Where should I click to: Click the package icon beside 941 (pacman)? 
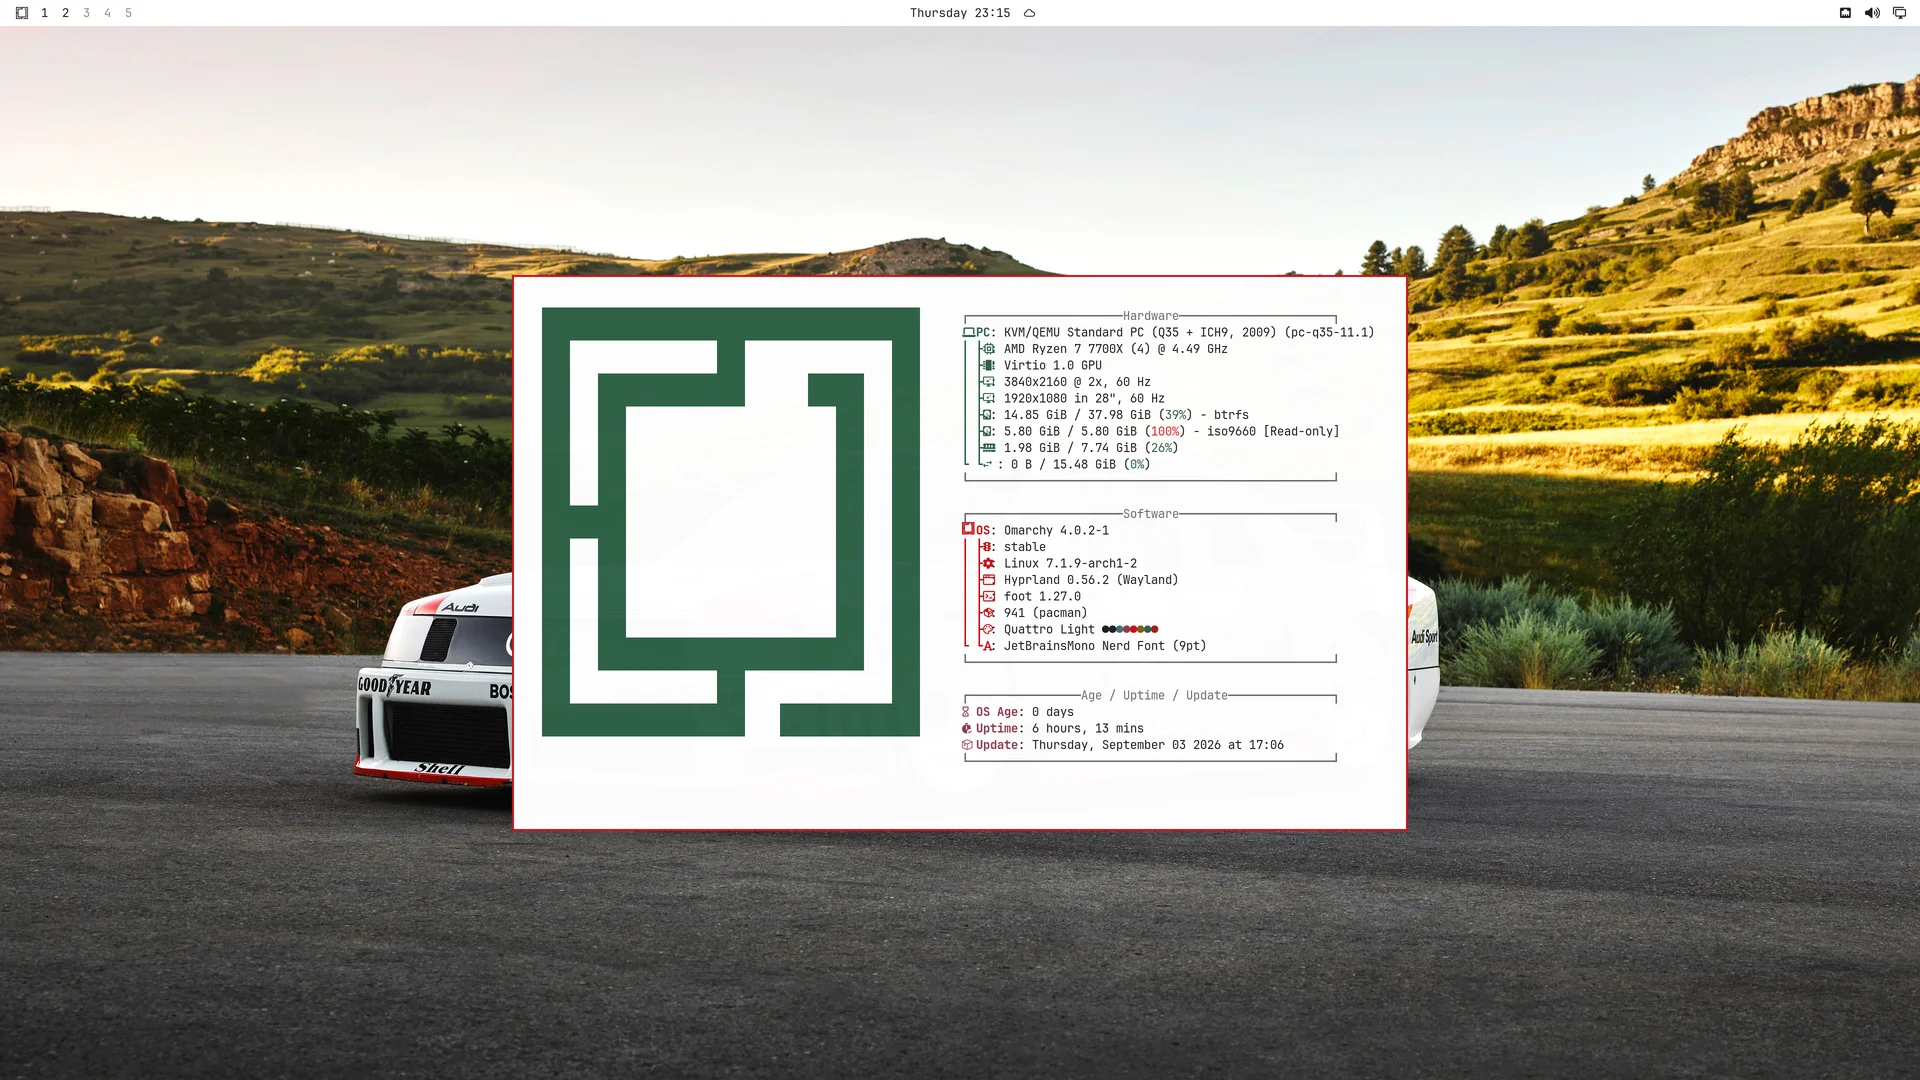click(988, 613)
